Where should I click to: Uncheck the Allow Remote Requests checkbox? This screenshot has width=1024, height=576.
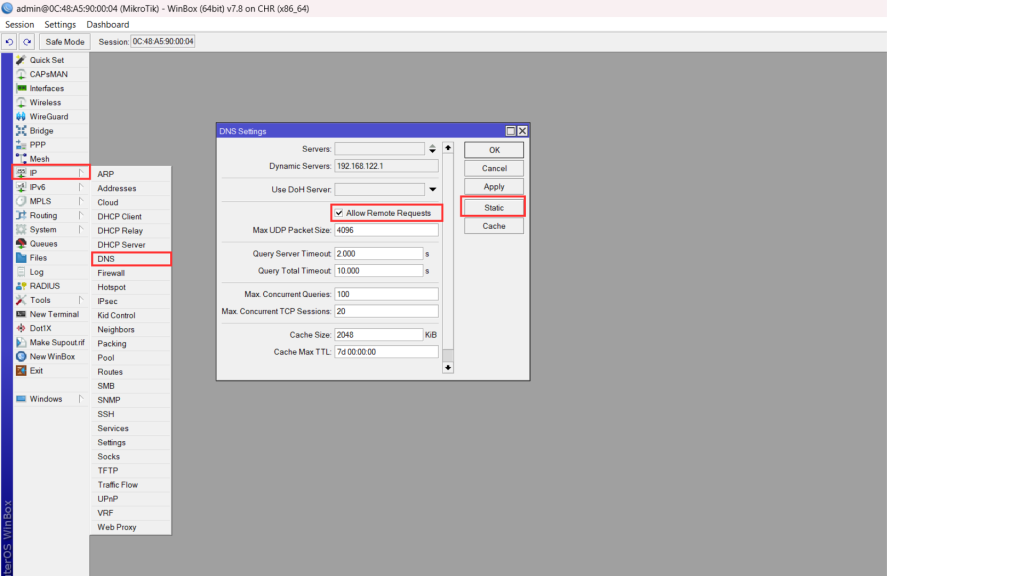point(339,213)
